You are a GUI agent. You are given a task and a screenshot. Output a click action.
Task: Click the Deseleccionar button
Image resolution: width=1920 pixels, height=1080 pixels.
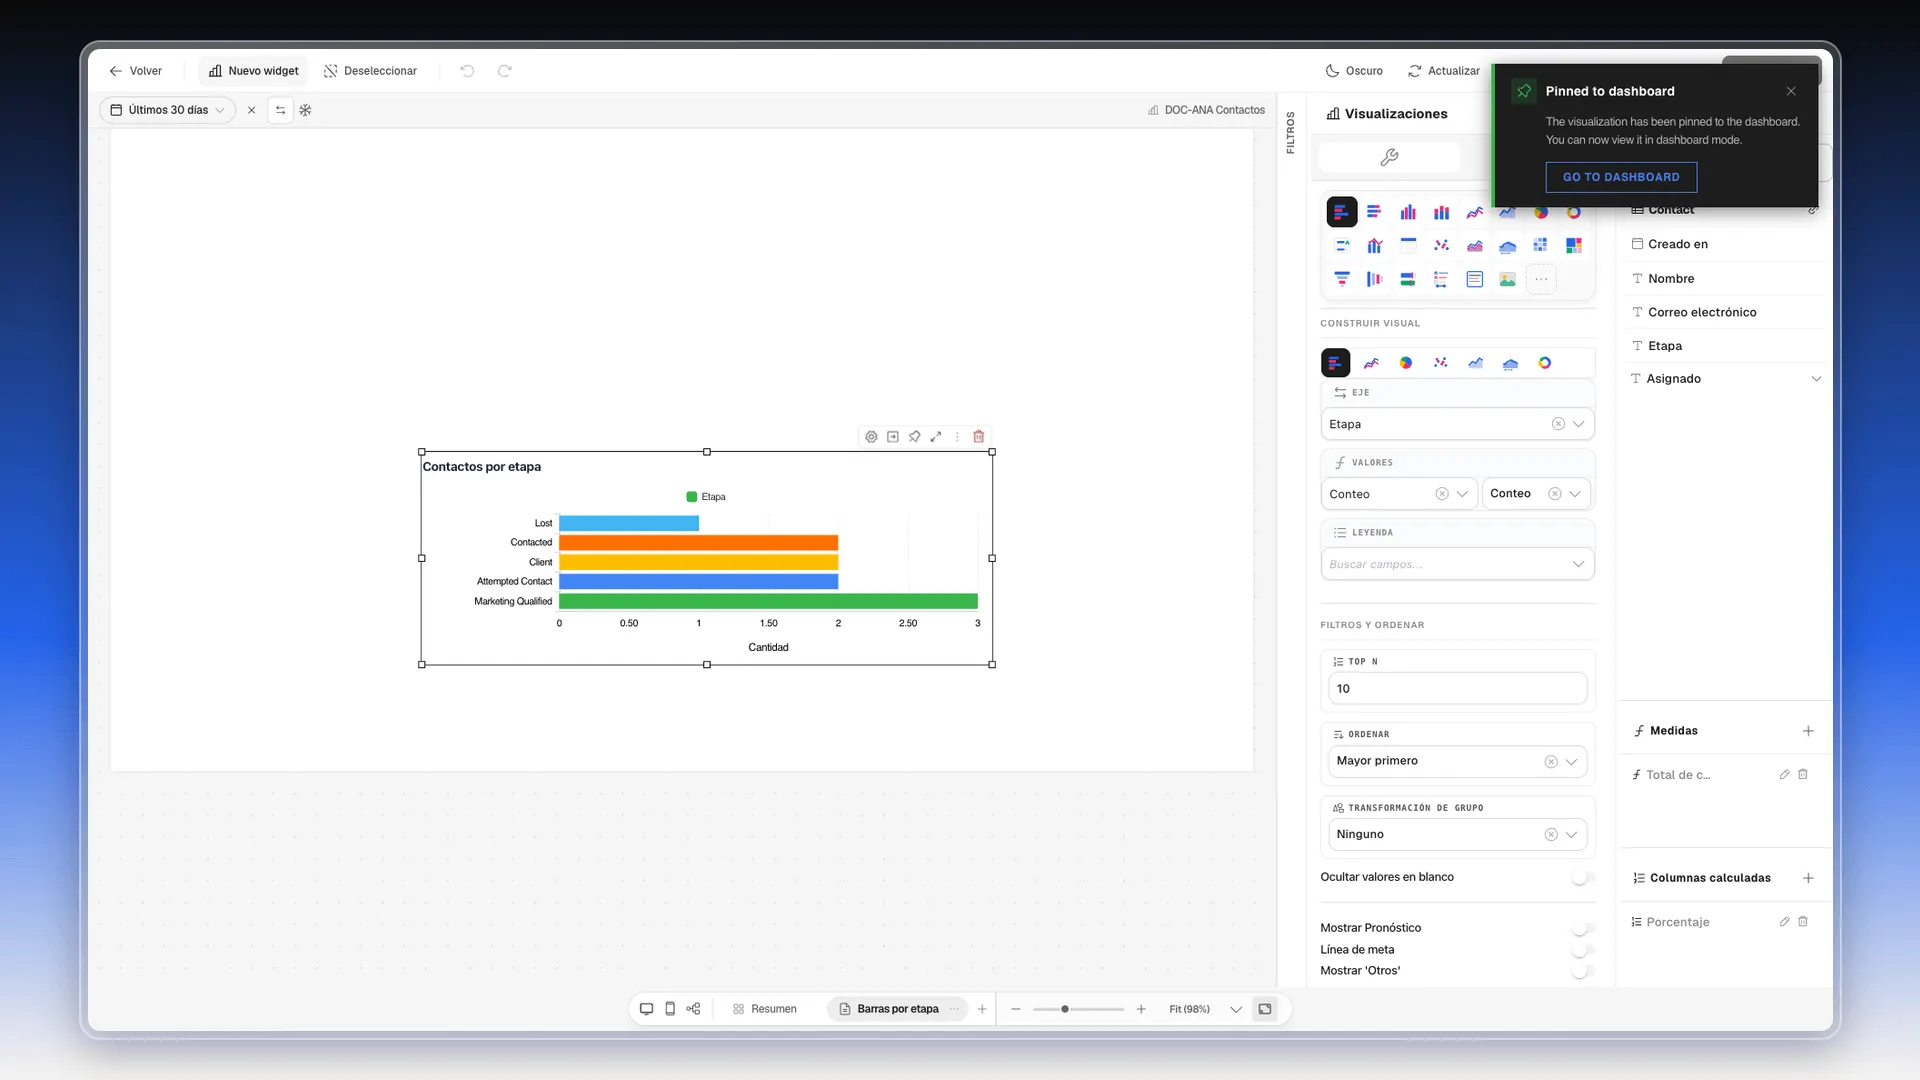coord(370,71)
